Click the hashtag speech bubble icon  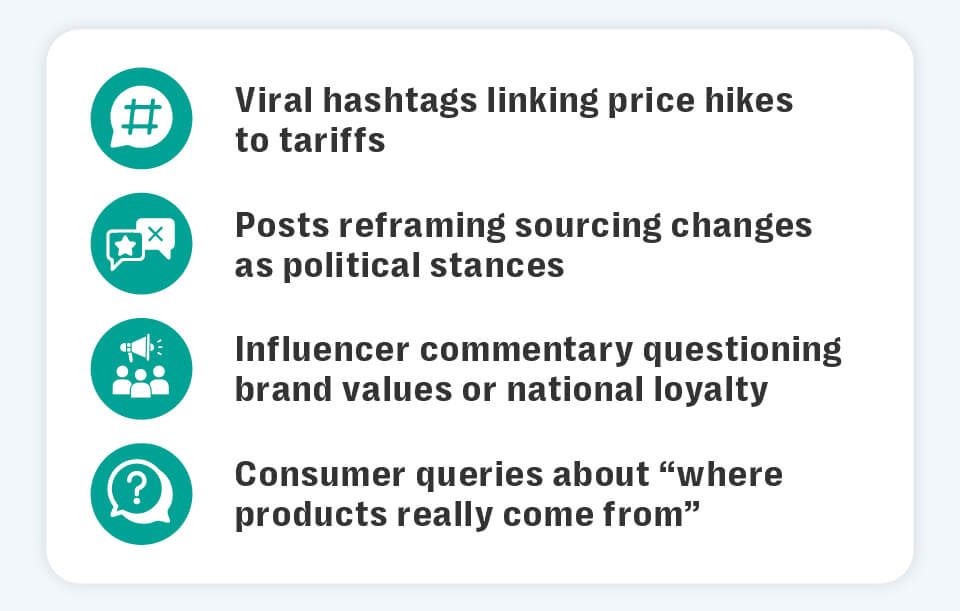141,118
